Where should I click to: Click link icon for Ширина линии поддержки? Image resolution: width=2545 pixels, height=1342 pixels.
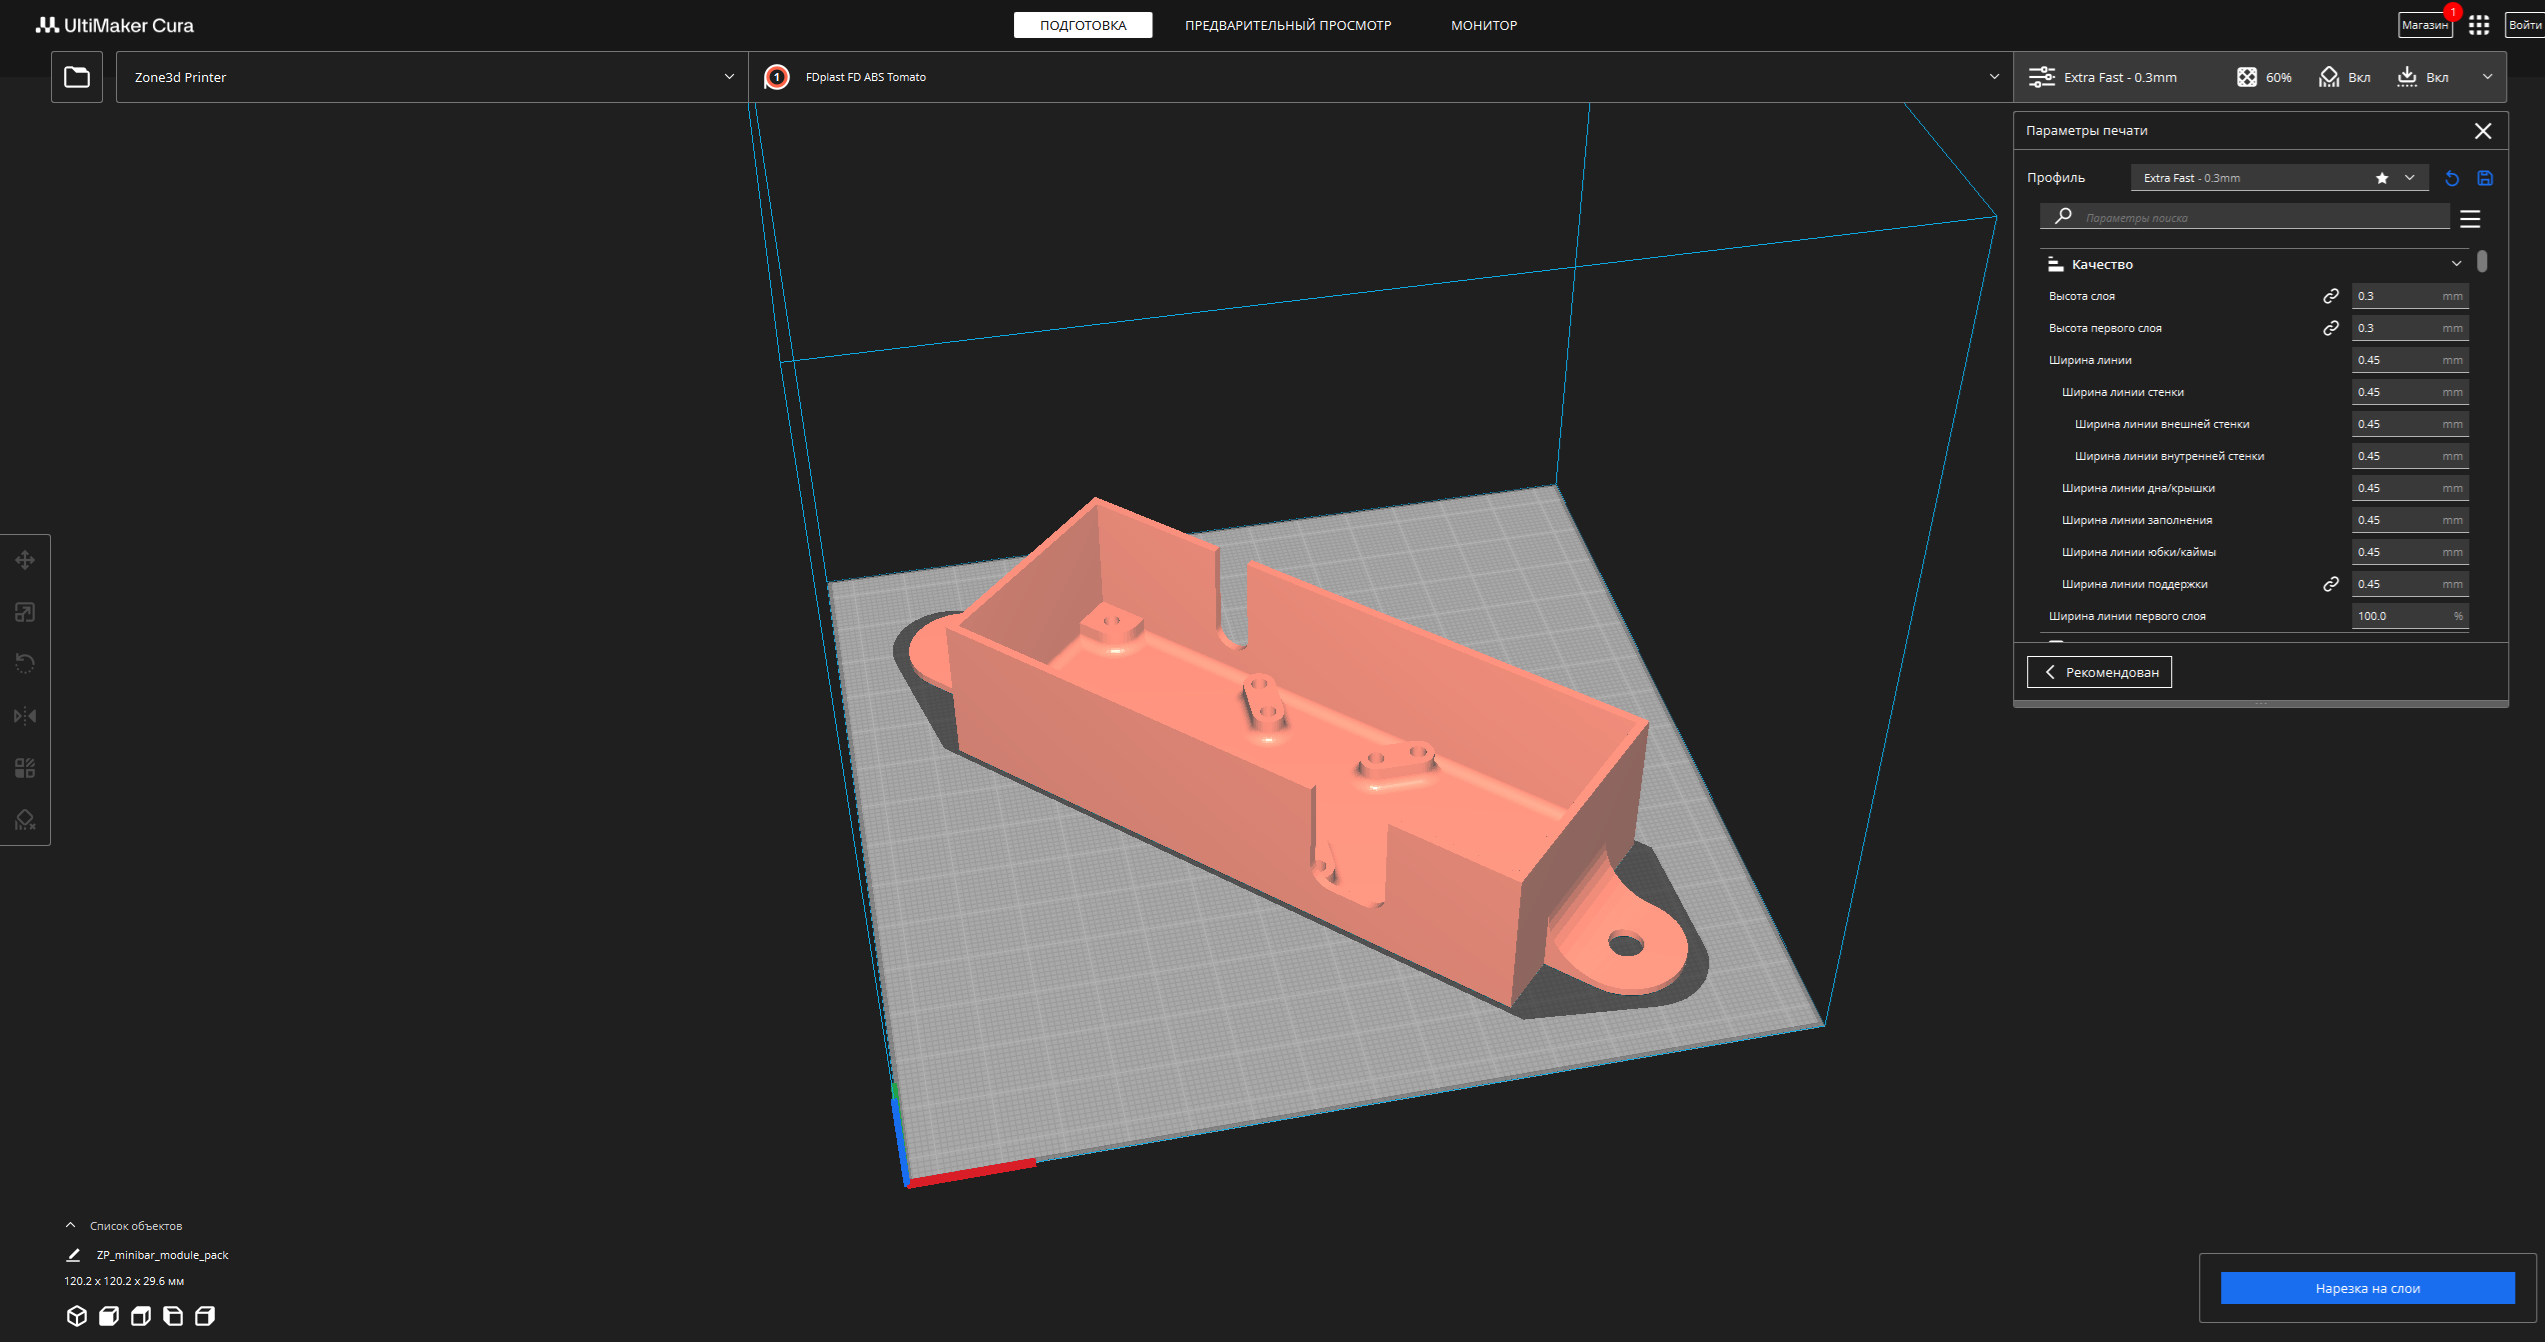coord(2331,584)
